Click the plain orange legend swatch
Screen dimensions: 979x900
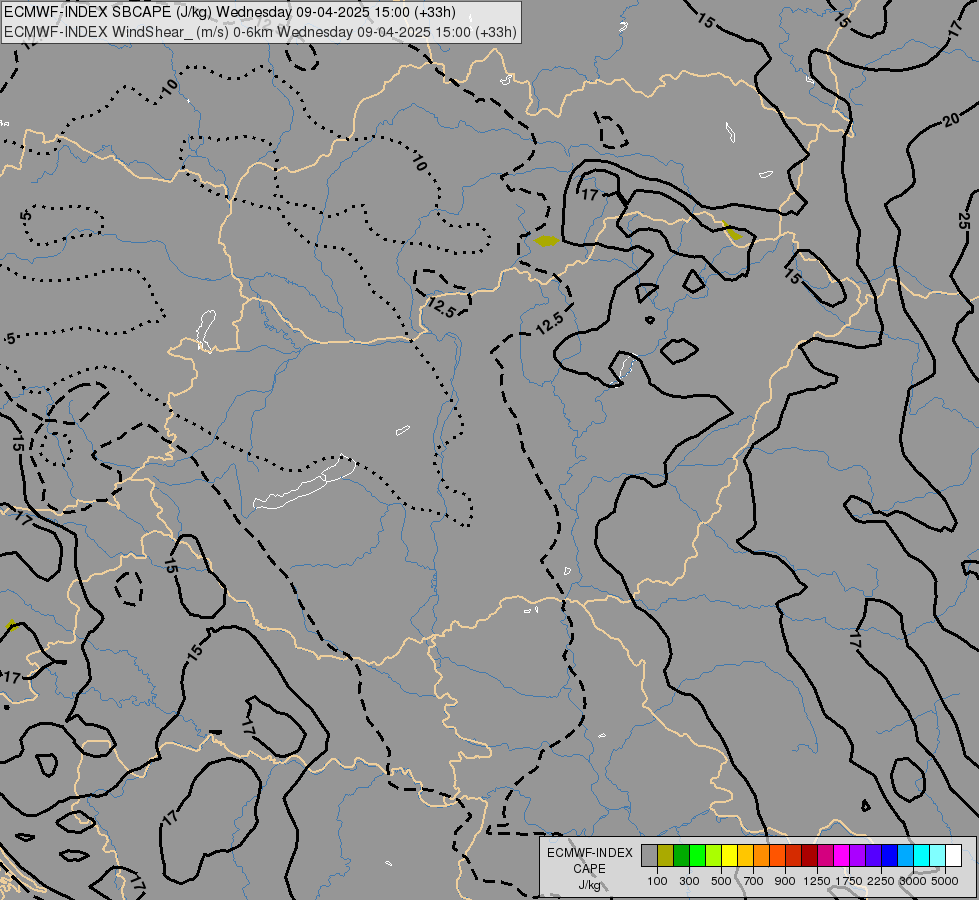point(762,855)
